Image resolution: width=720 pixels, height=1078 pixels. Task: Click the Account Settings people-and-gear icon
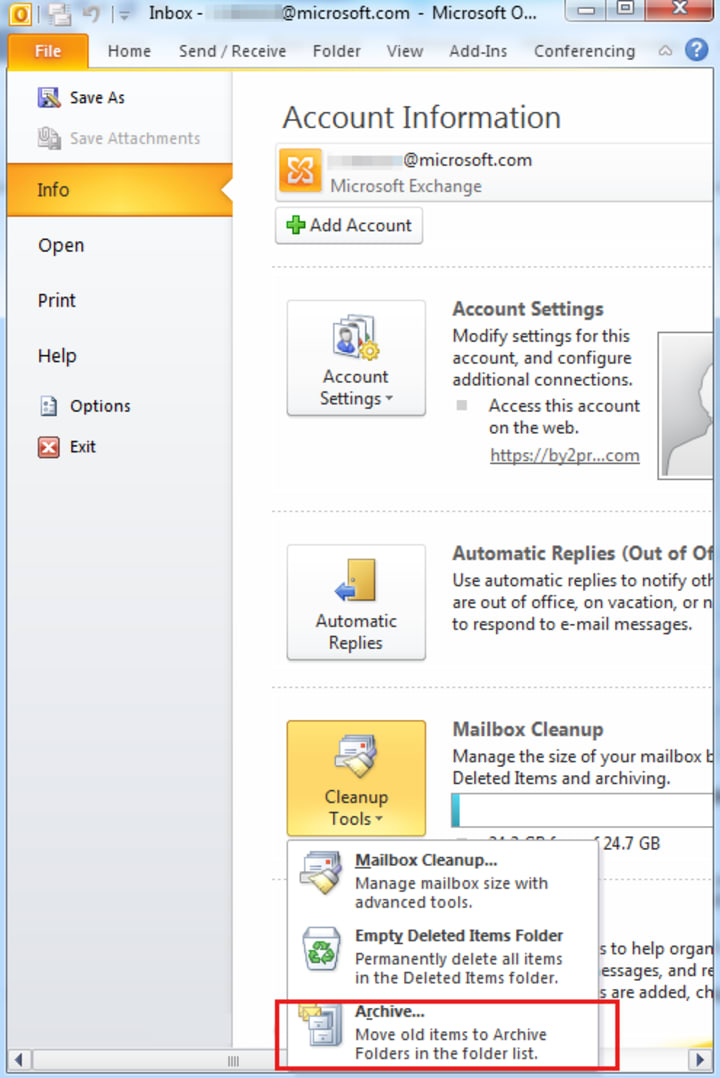click(356, 337)
